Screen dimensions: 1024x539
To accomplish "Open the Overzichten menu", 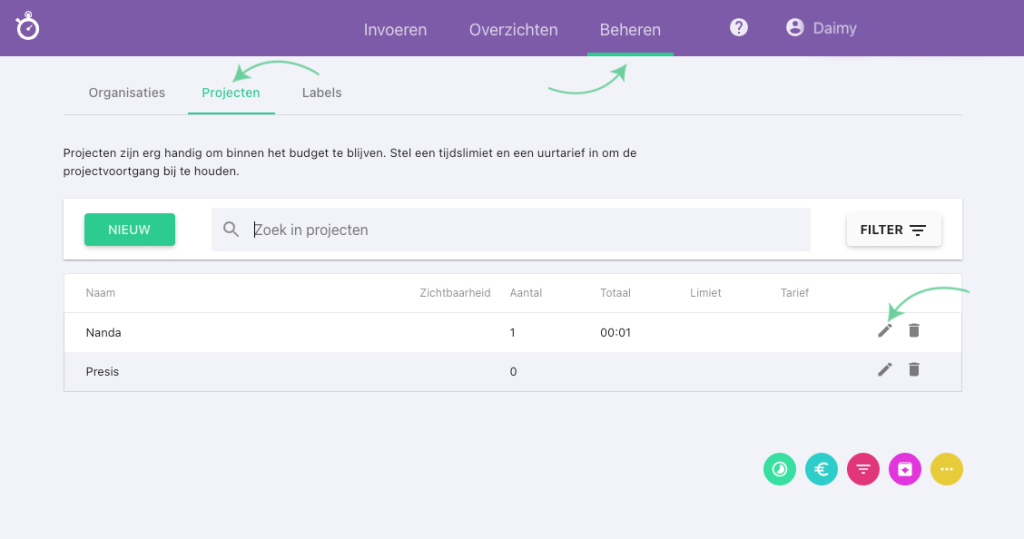I will tap(513, 29).
